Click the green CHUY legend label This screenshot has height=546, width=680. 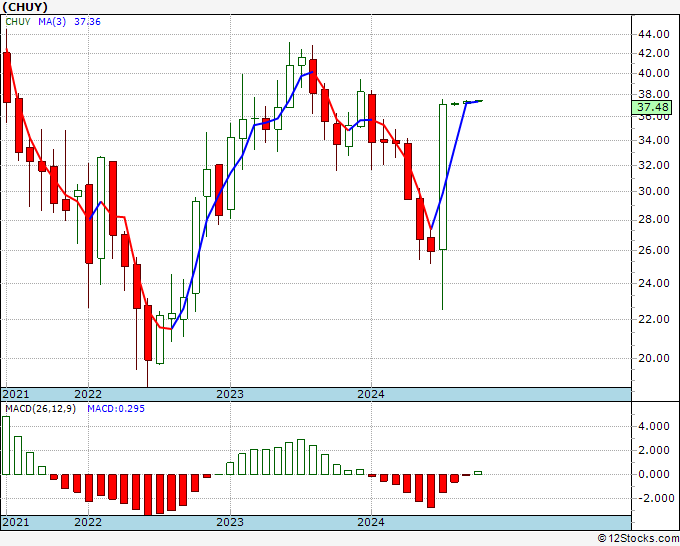tap(18, 22)
